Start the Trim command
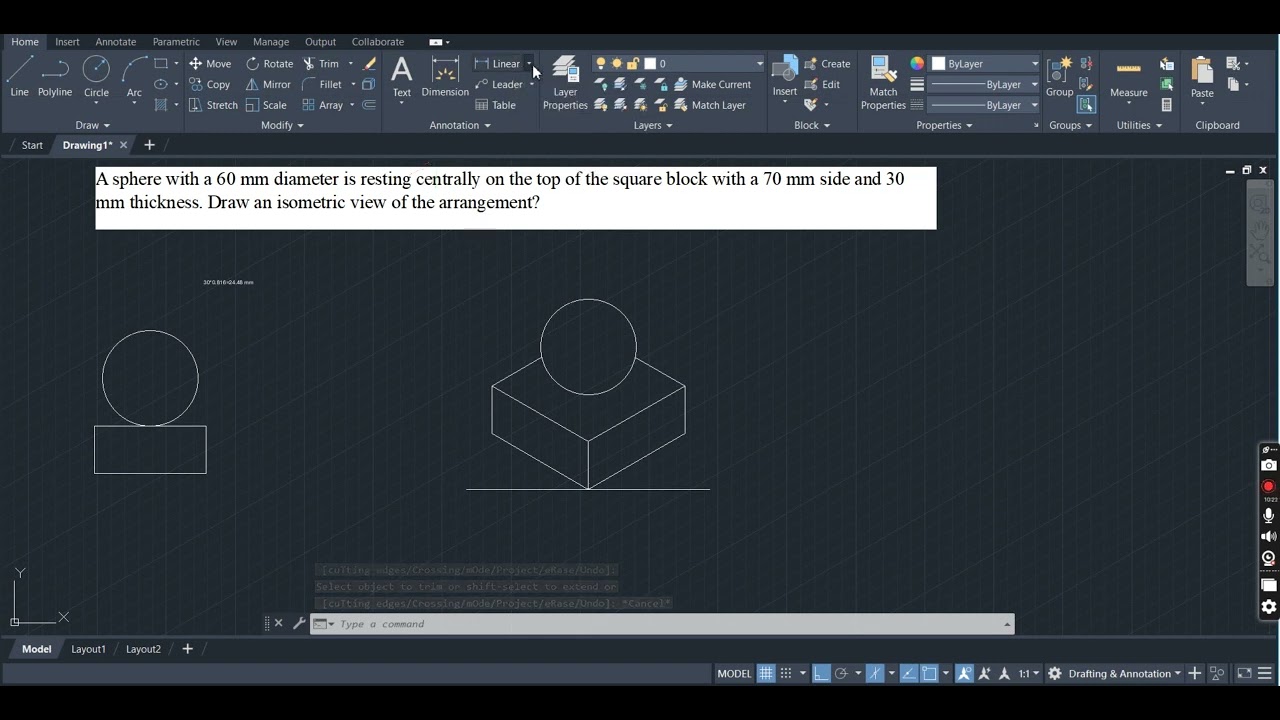Screen dimensions: 1280x720 321,63
